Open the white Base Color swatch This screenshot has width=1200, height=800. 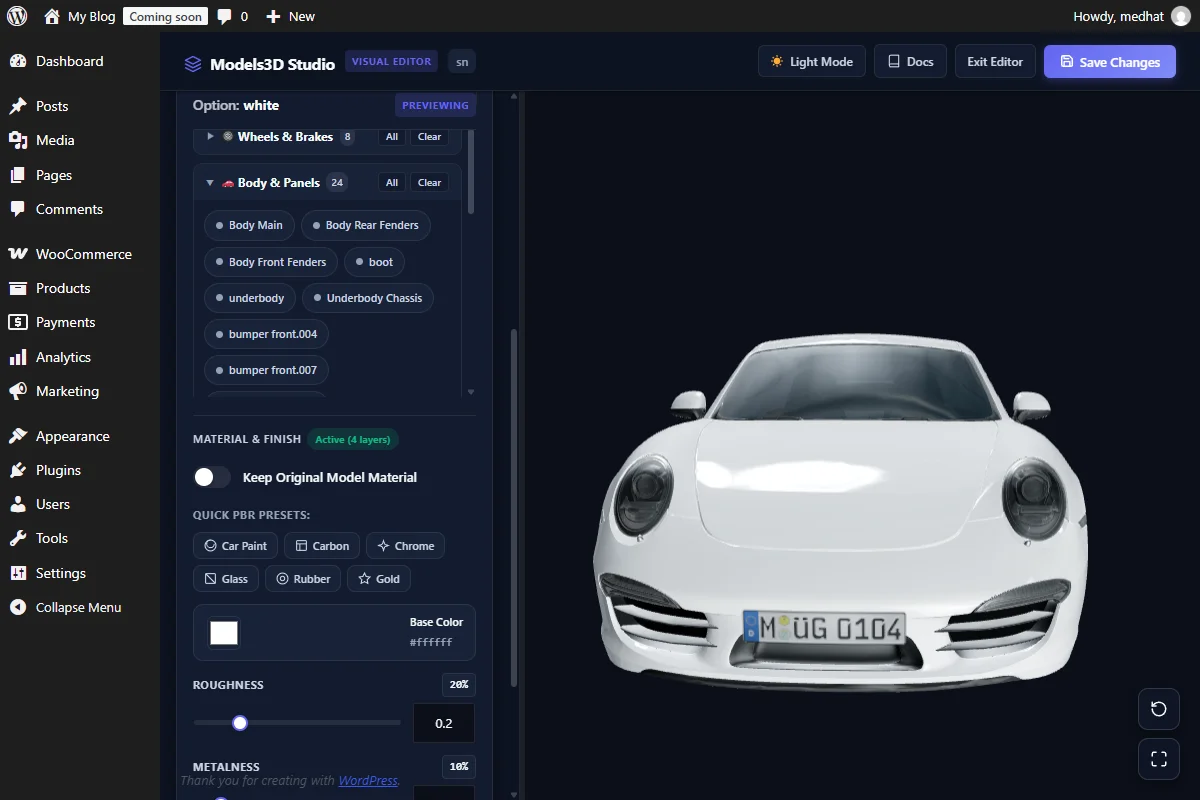(224, 633)
